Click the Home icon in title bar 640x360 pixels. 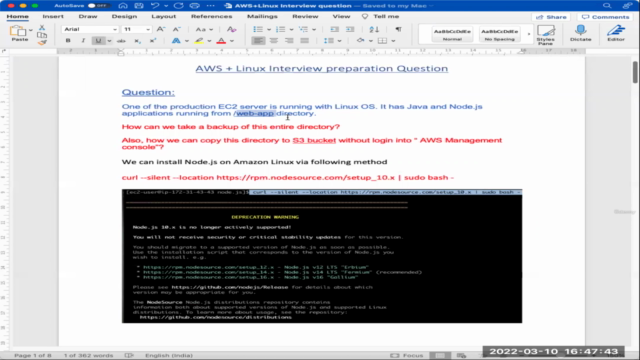(123, 6)
